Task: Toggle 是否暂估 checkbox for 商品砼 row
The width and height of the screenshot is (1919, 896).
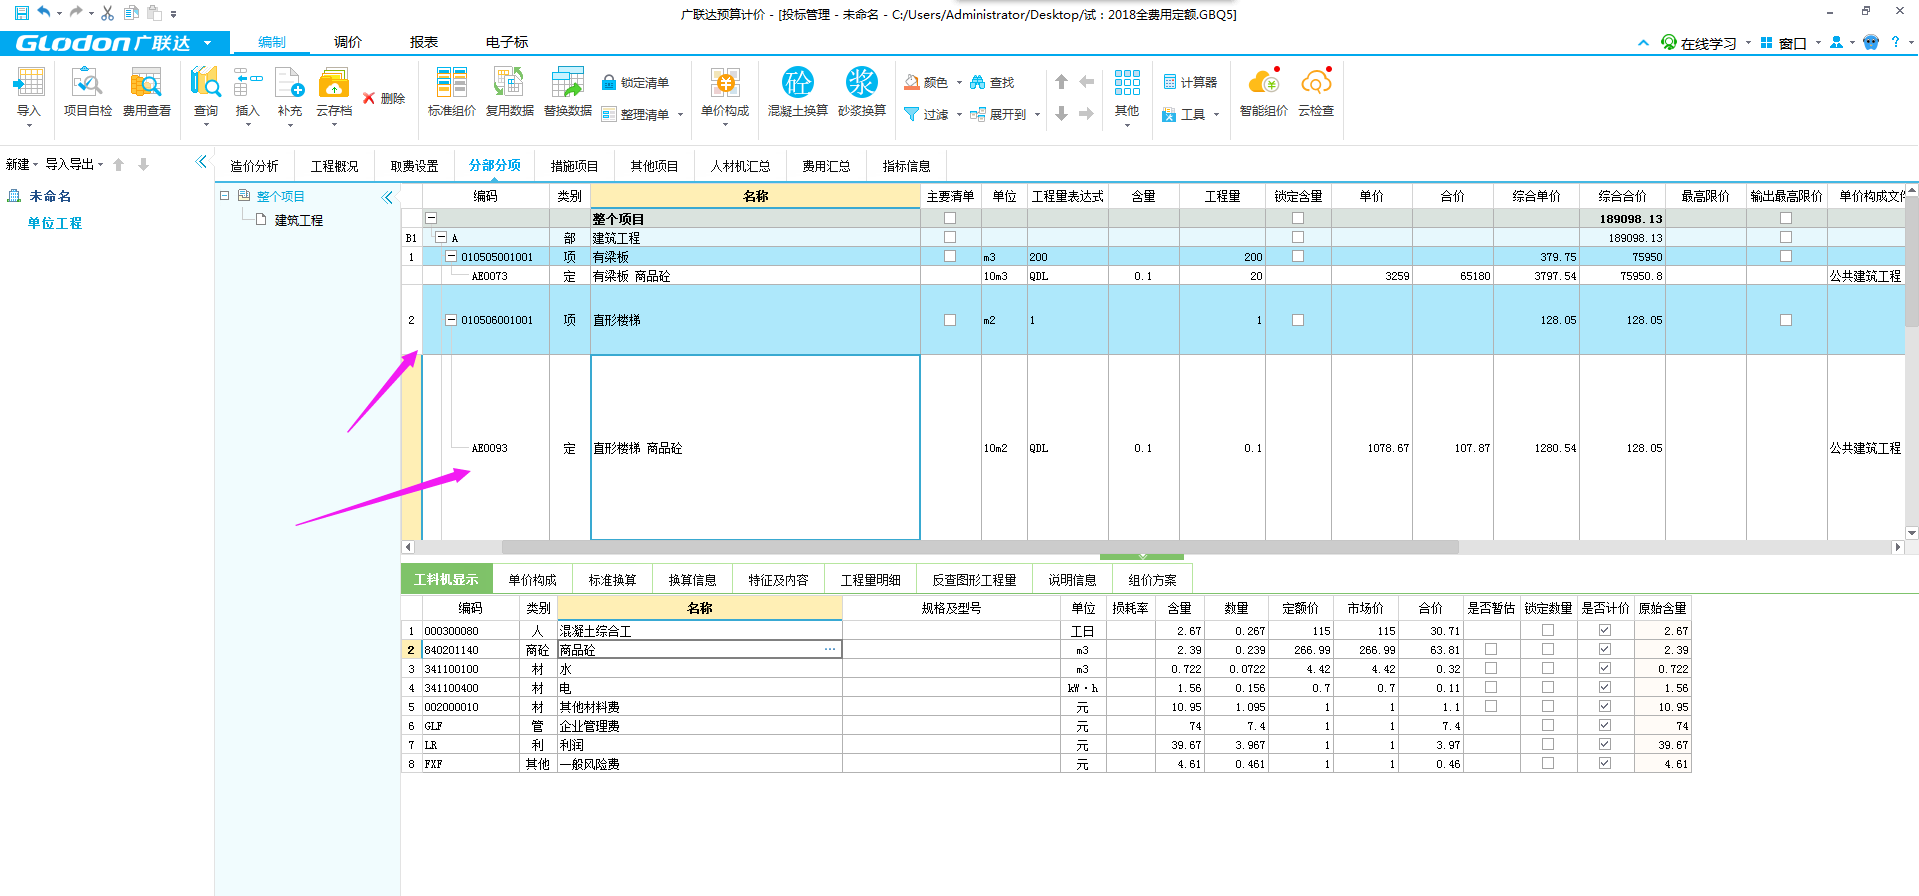Action: (1491, 649)
